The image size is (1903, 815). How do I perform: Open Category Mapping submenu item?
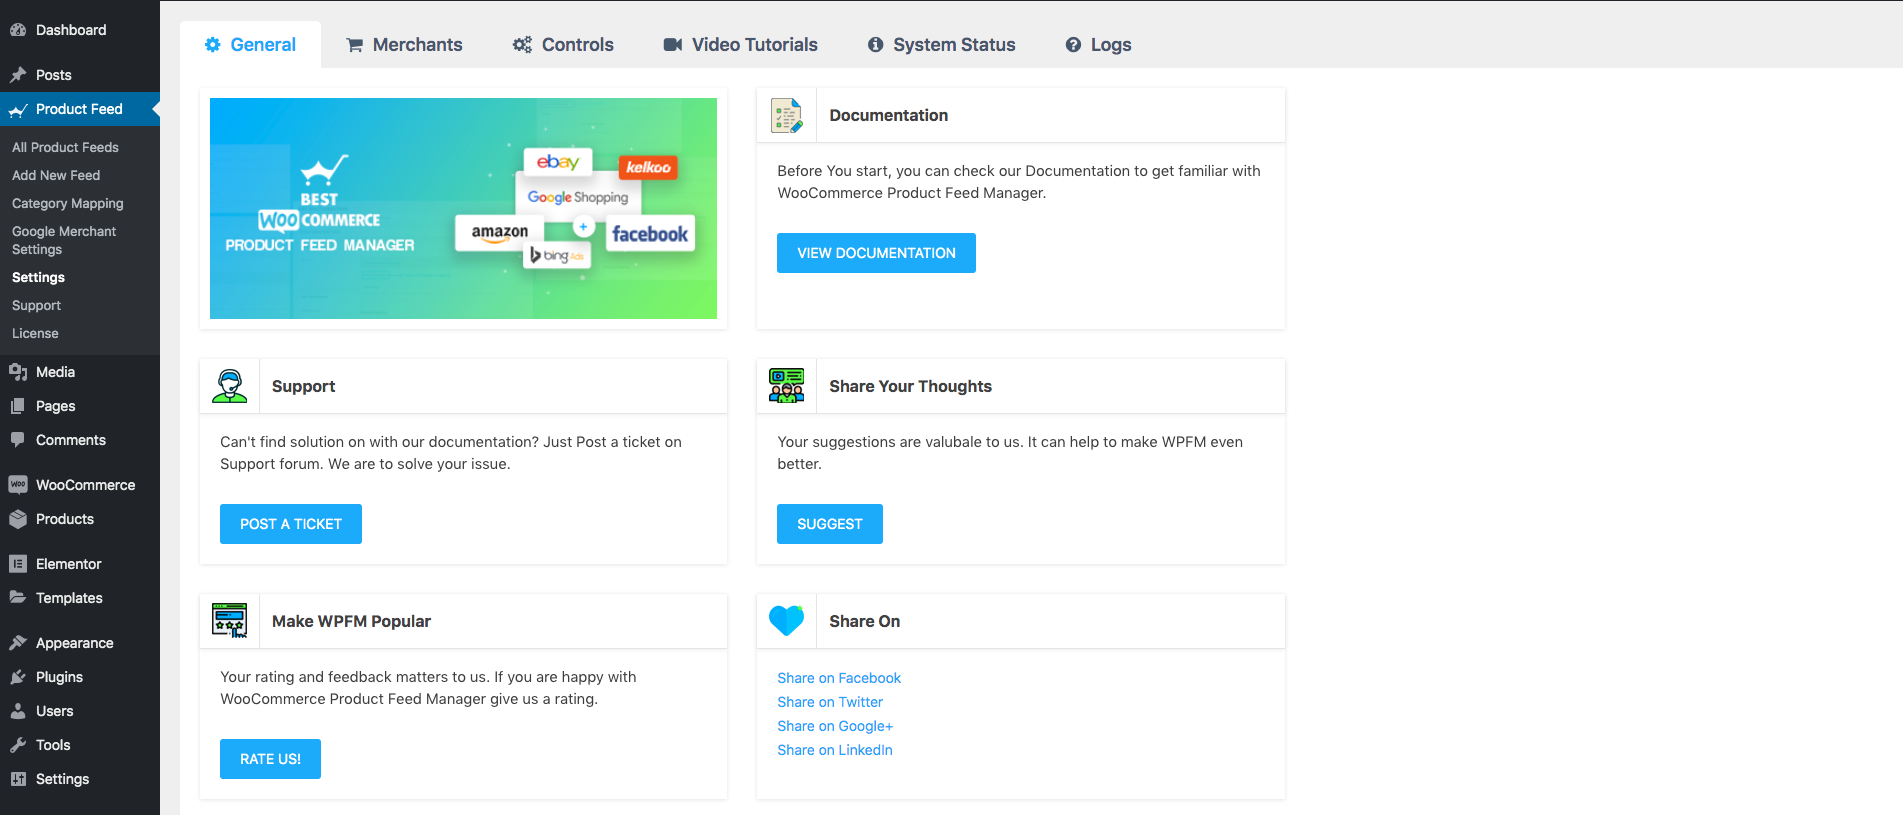click(x=68, y=203)
